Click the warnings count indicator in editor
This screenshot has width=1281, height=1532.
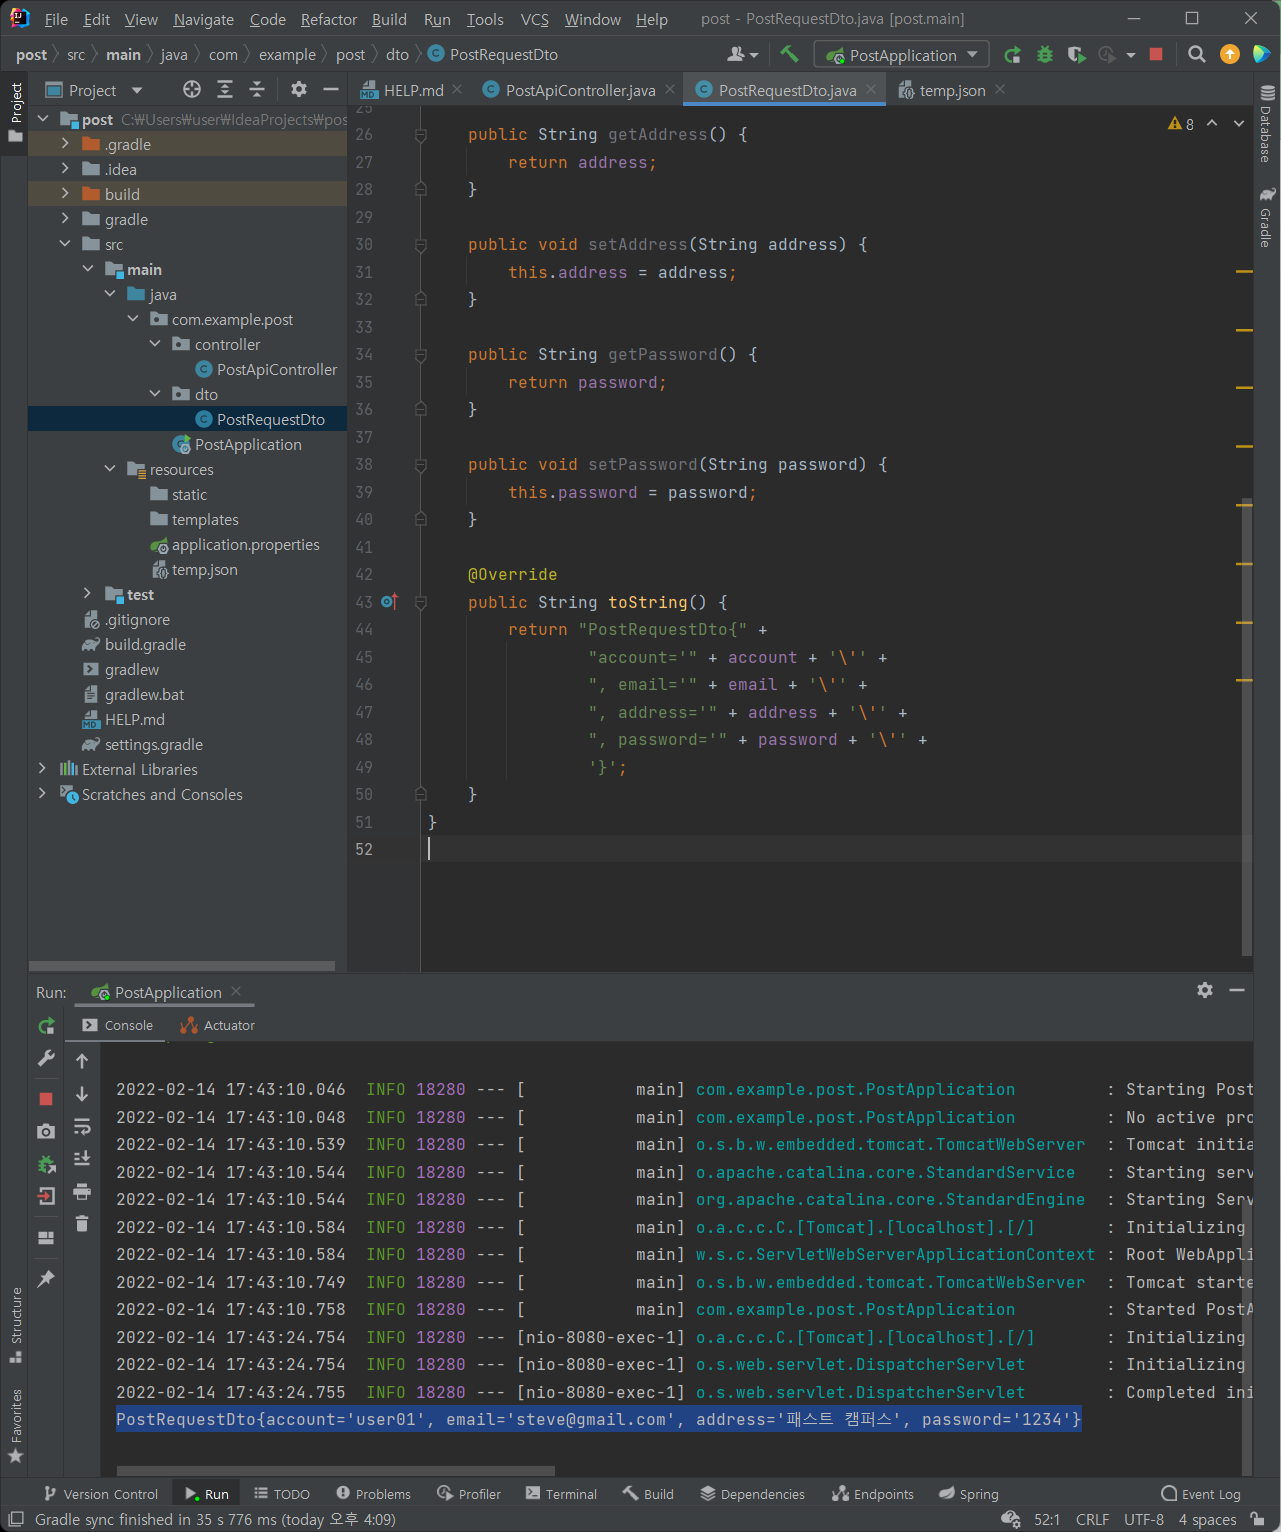[1181, 124]
